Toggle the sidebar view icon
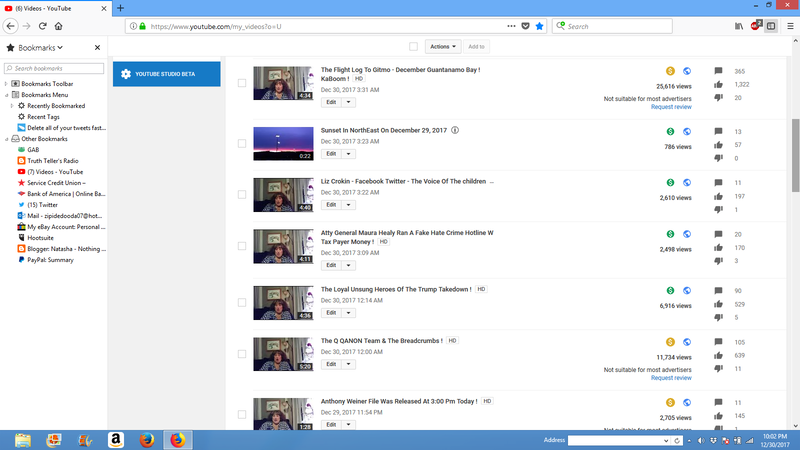 click(771, 26)
